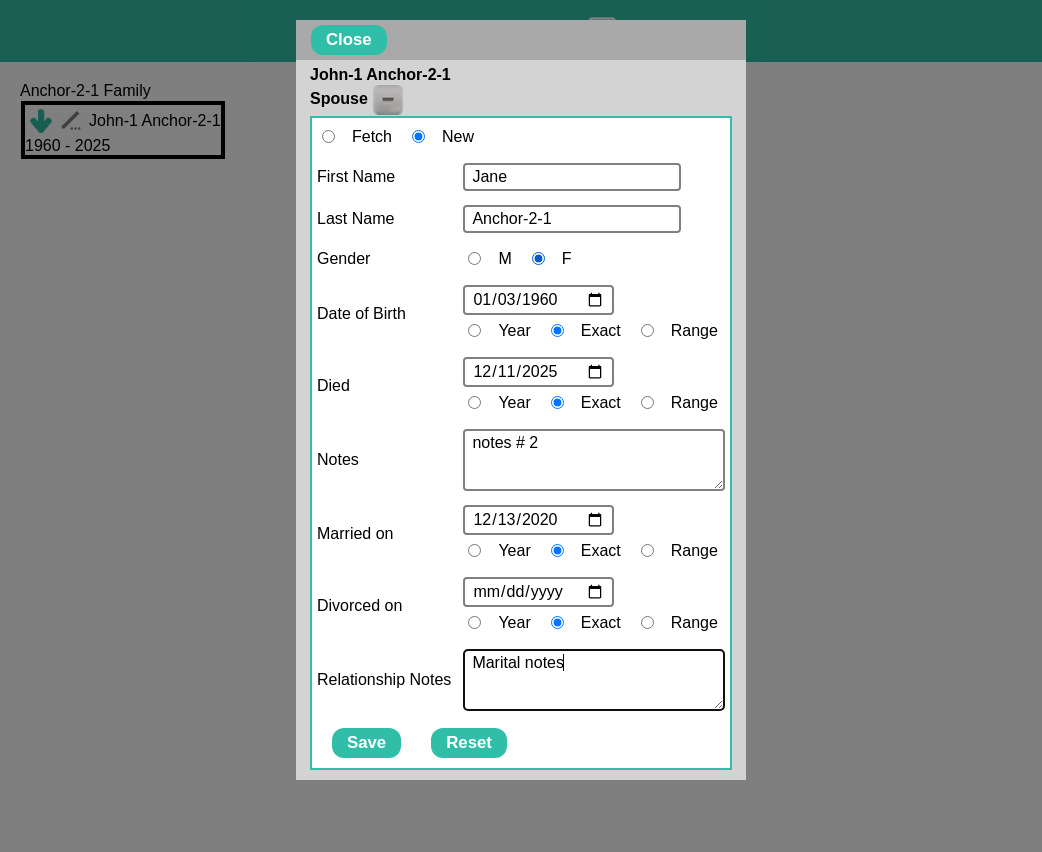
Task: Select the Fetch radio option
Action: pos(328,137)
